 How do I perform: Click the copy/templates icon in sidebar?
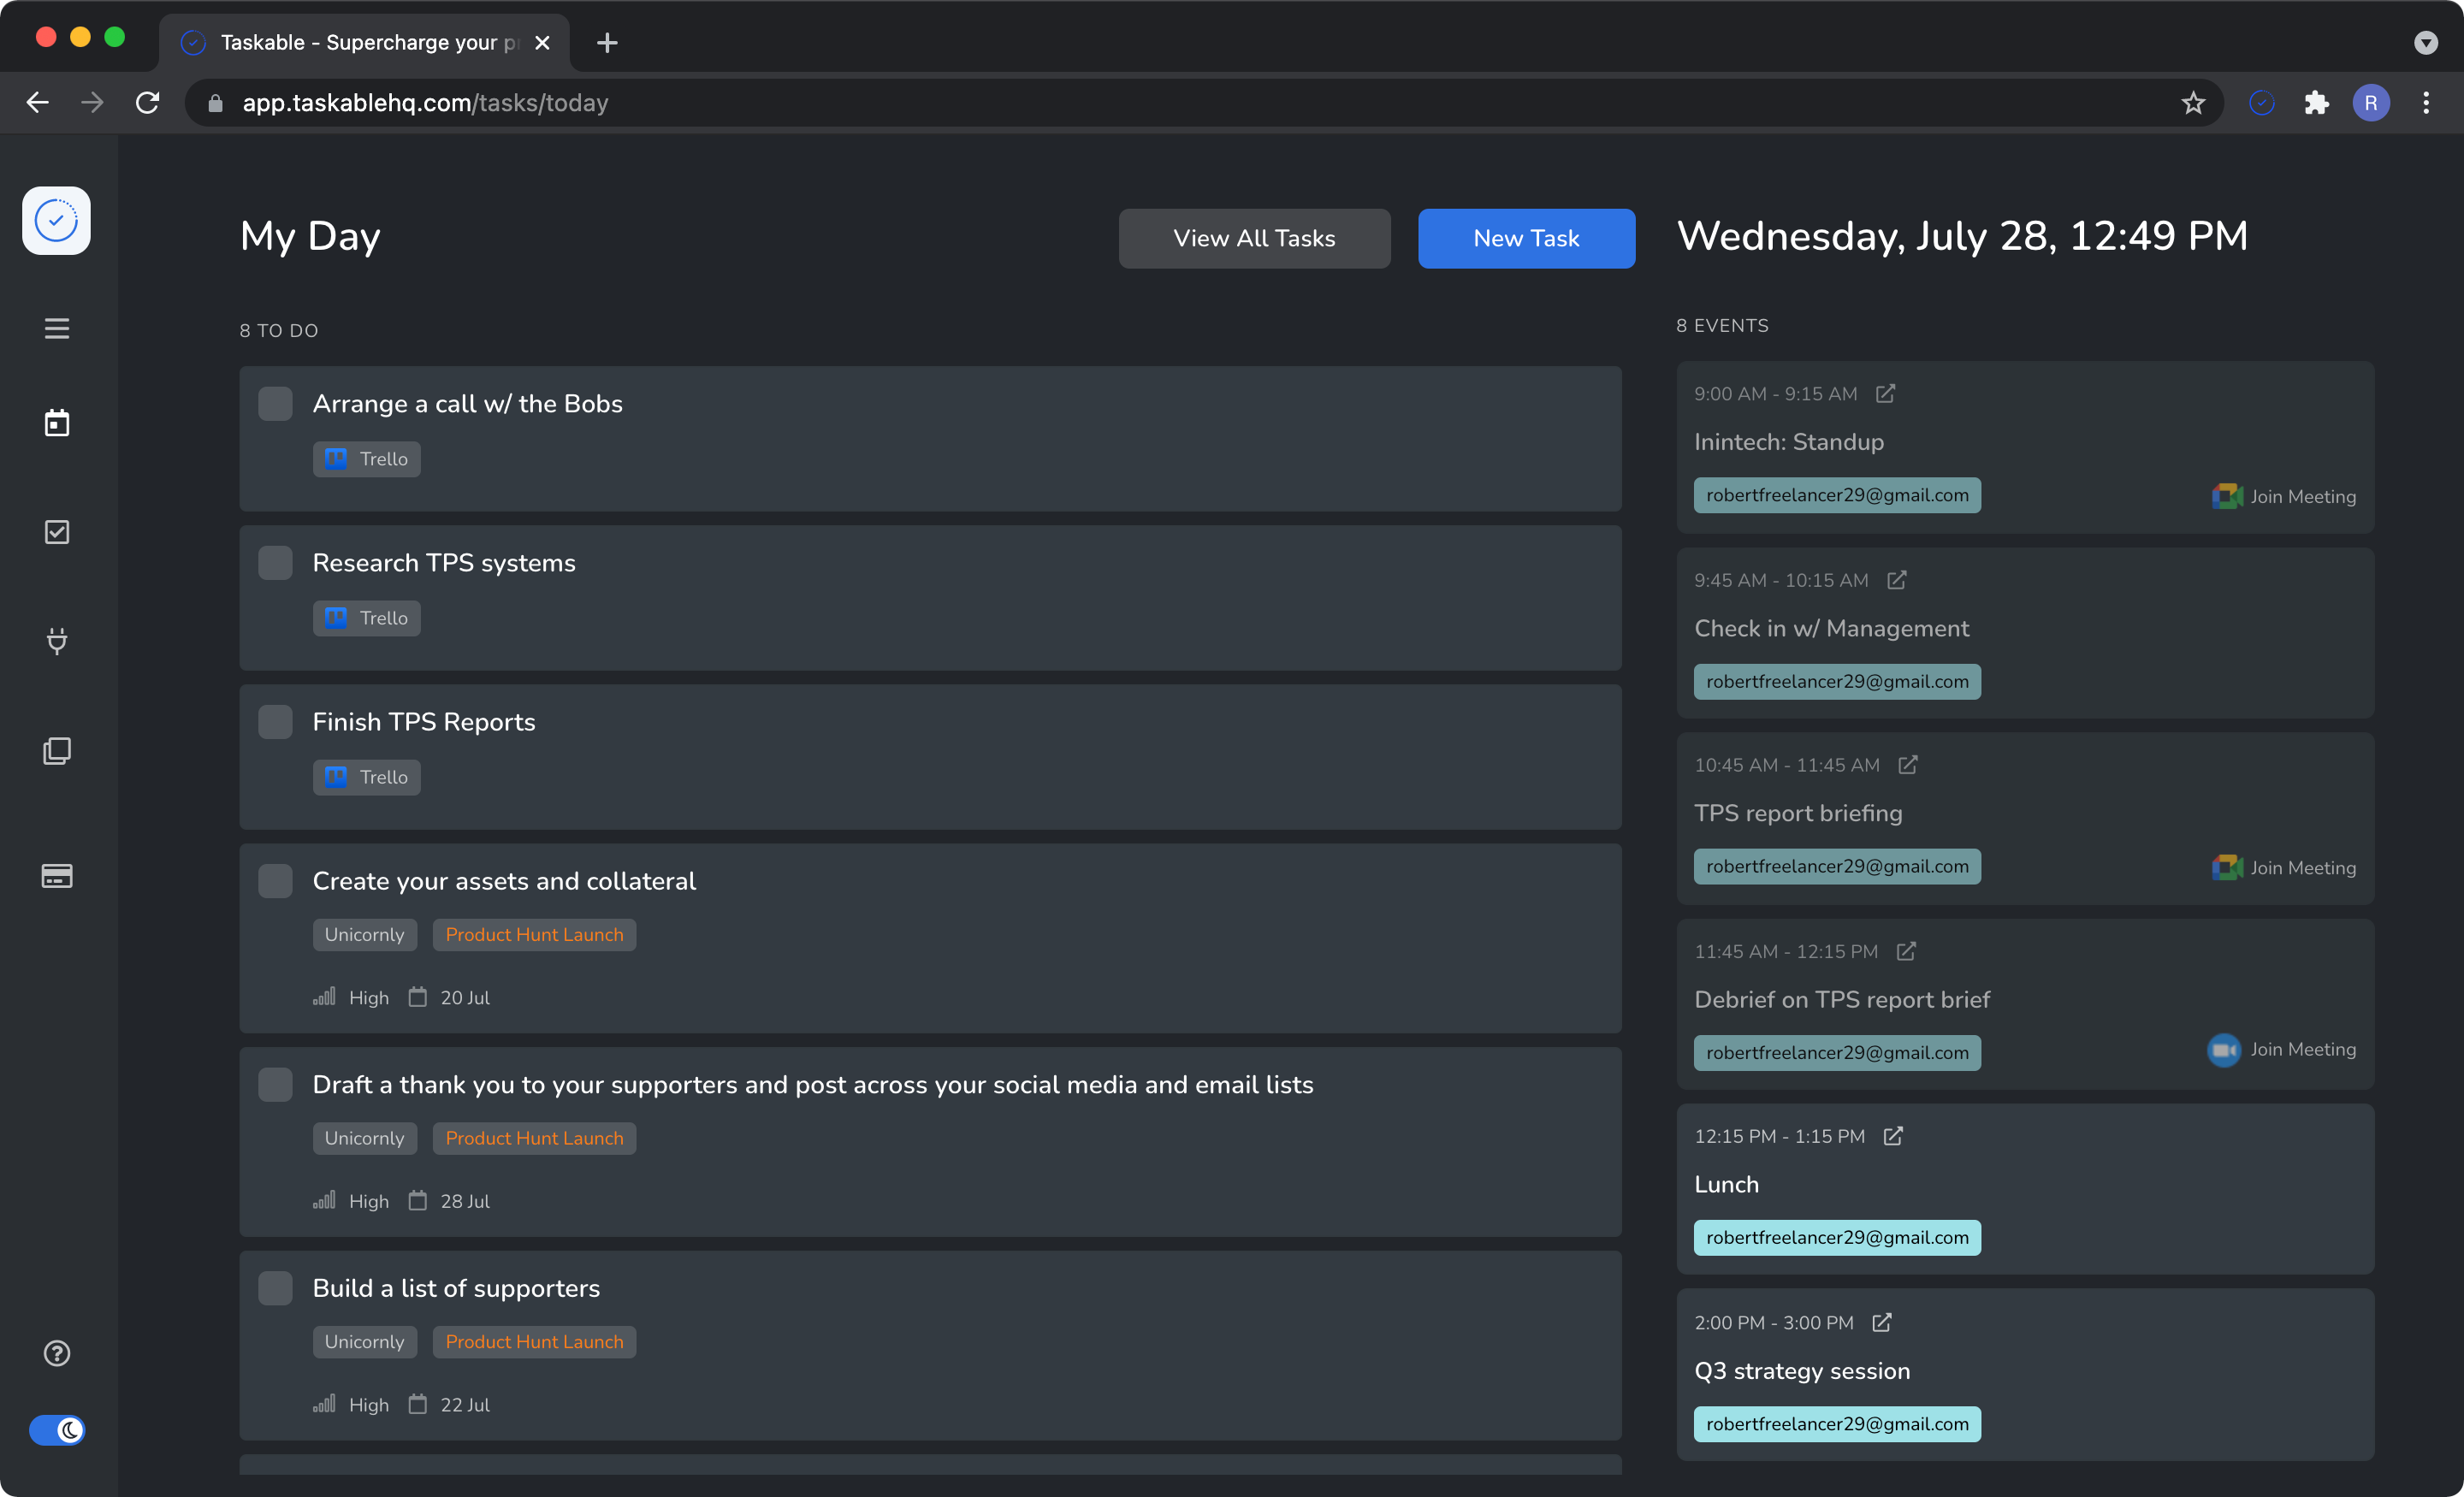click(x=57, y=751)
